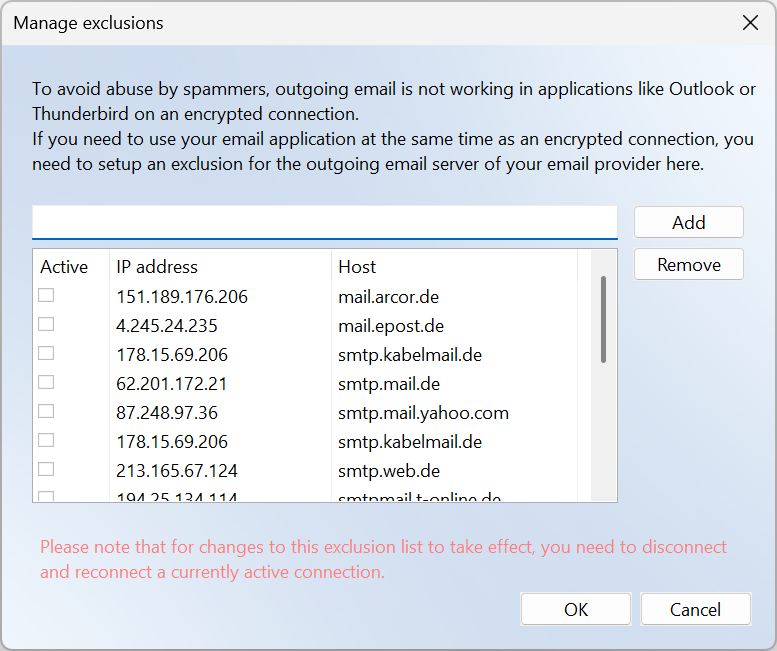Image resolution: width=777 pixels, height=651 pixels.
Task: Select the smtp.mail.yahoo.com host entry
Action: pos(423,413)
